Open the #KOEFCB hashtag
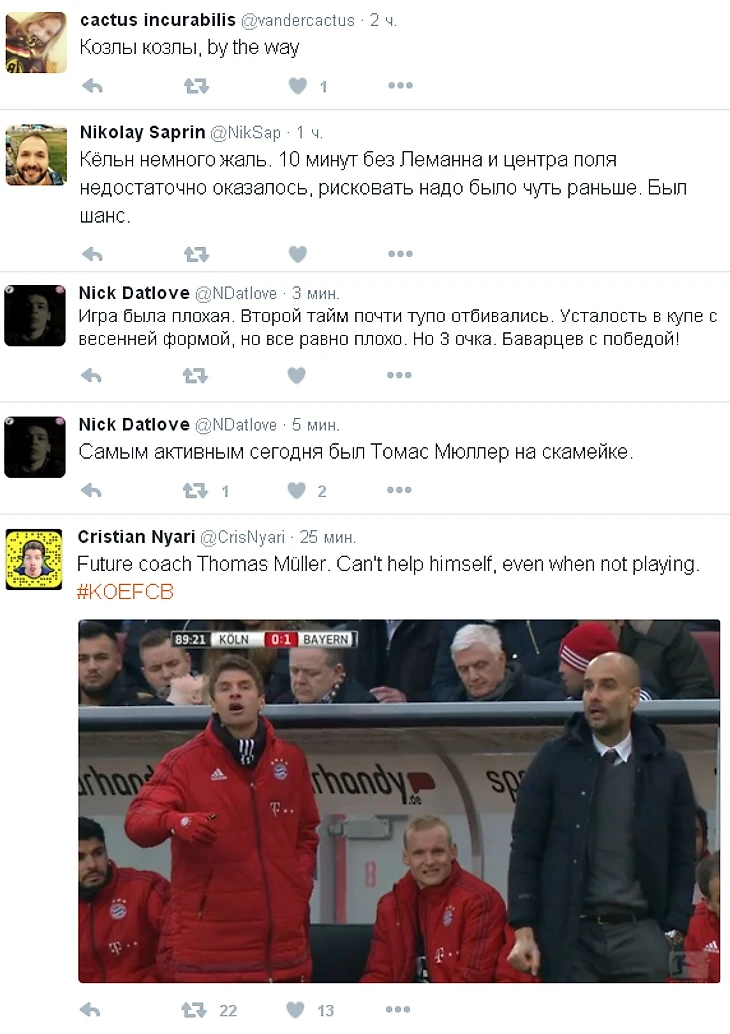730x1034 pixels. click(x=125, y=592)
